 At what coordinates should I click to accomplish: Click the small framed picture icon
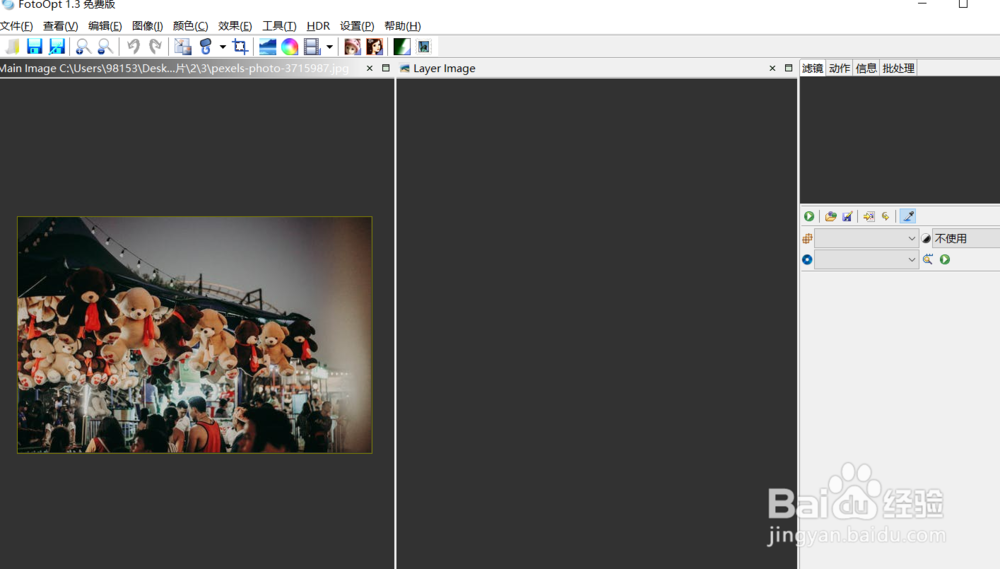423,47
